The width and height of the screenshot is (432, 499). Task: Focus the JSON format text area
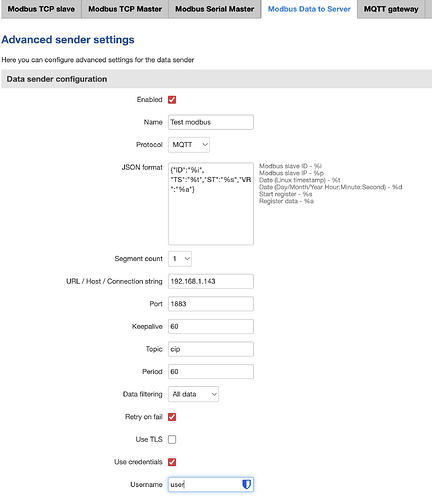tap(211, 204)
